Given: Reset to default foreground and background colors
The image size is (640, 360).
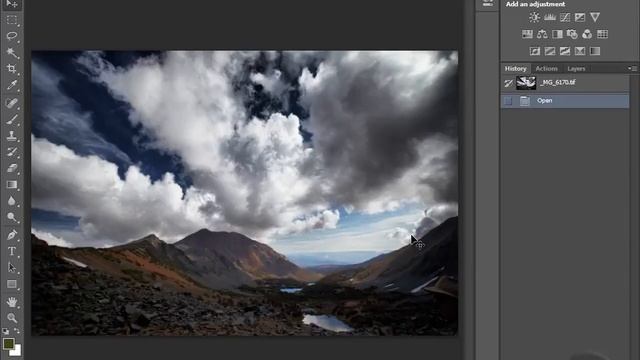Looking at the screenshot, I should [x=5, y=331].
